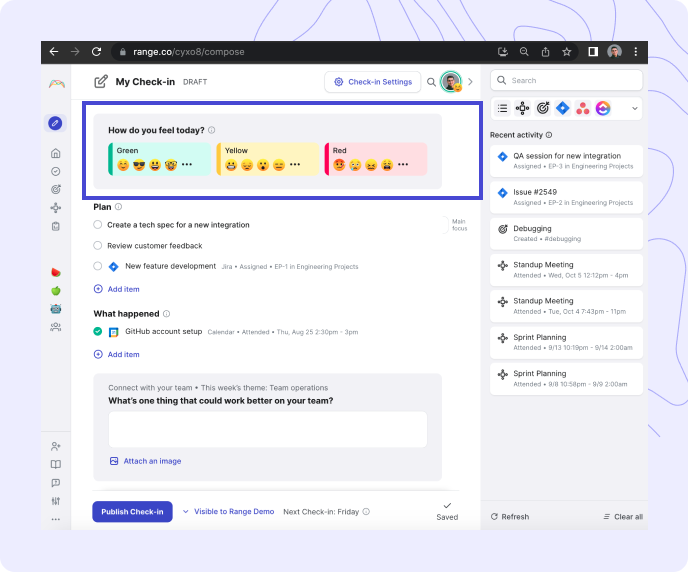Filter activity by the meetings icon tab
Screen dimensions: 688x572
[522, 108]
